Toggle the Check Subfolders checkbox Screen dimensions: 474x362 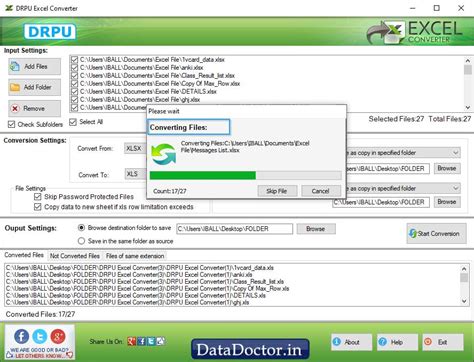[x=11, y=124]
